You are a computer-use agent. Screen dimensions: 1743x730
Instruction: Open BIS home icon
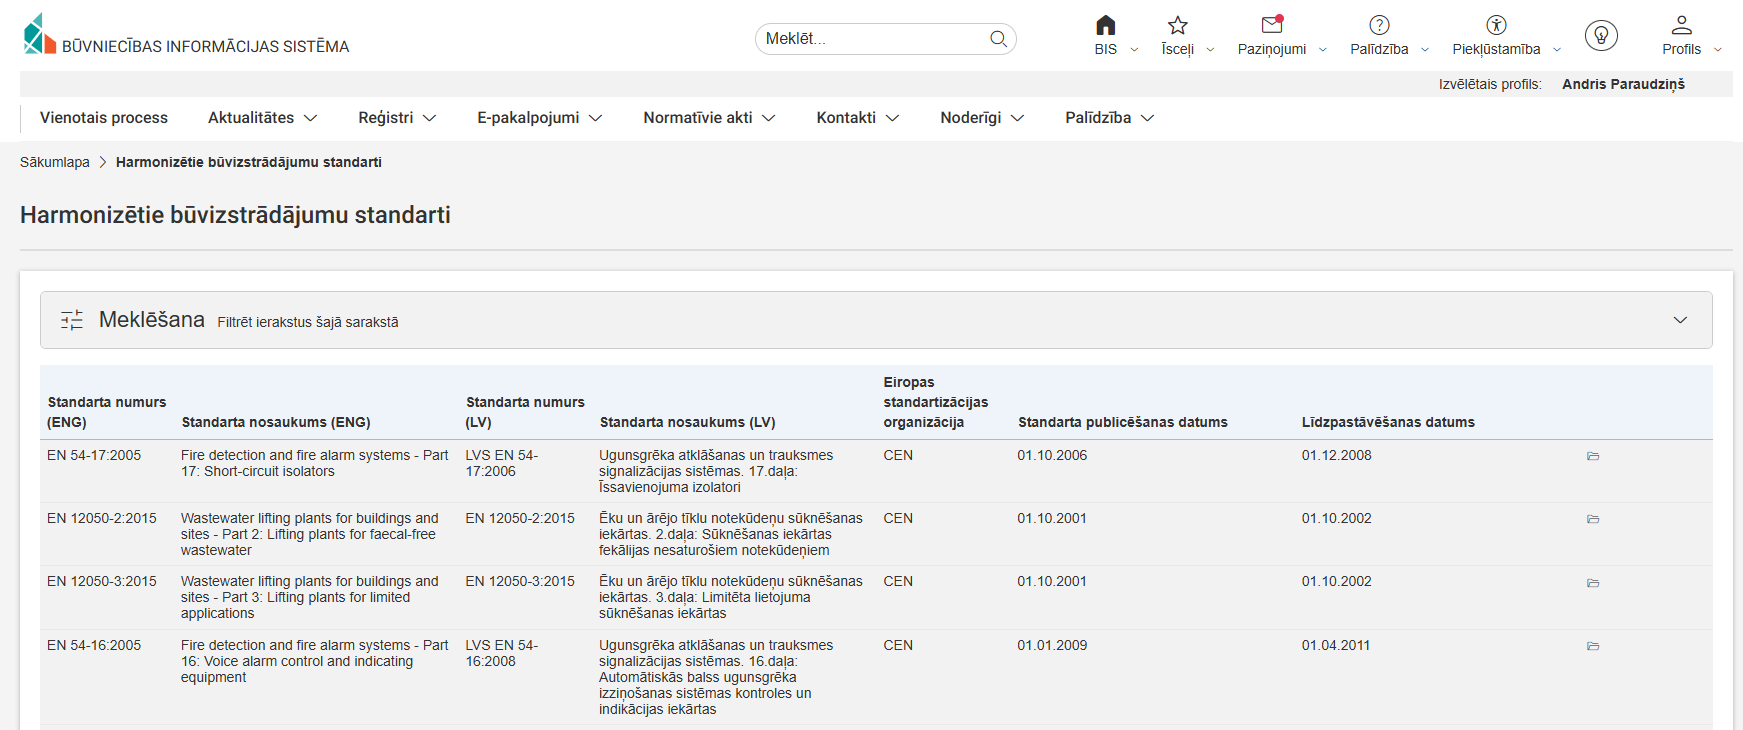1105,25
